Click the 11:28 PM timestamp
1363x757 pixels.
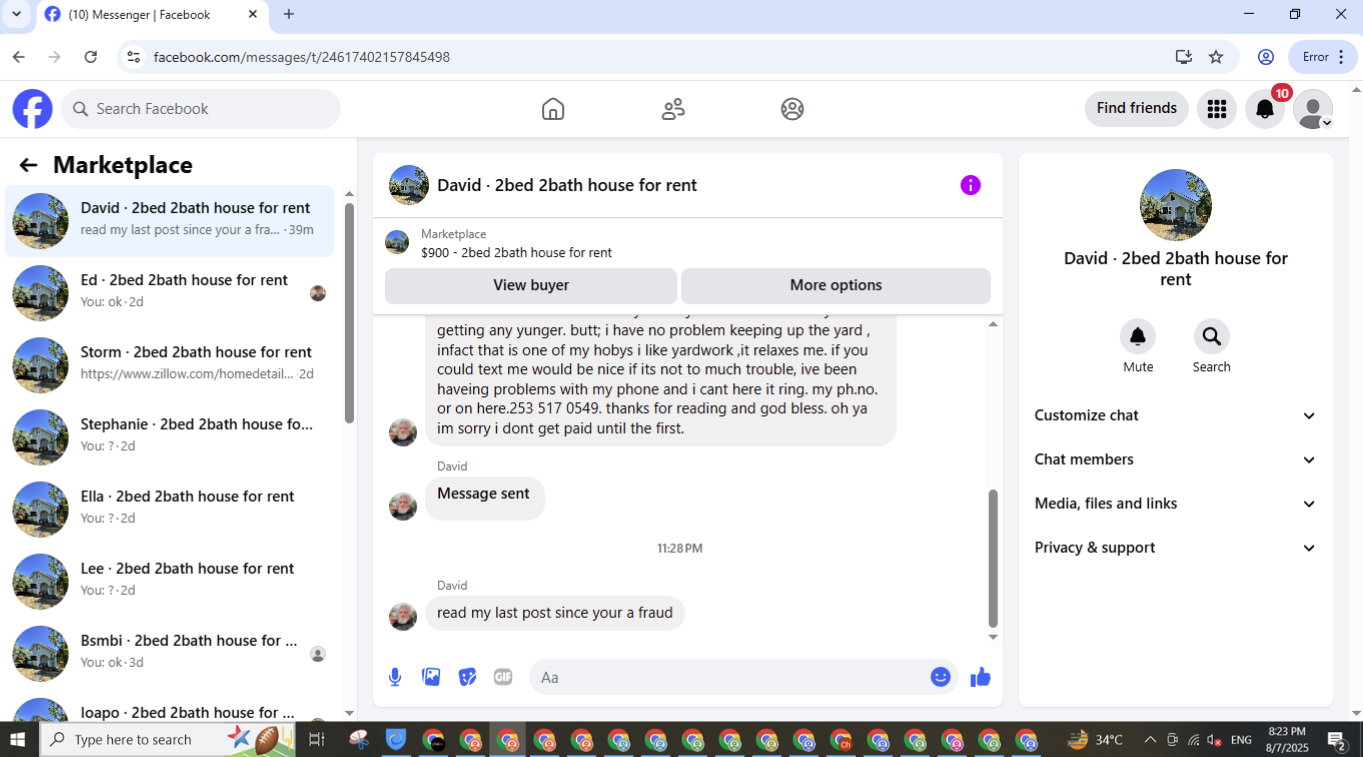680,548
